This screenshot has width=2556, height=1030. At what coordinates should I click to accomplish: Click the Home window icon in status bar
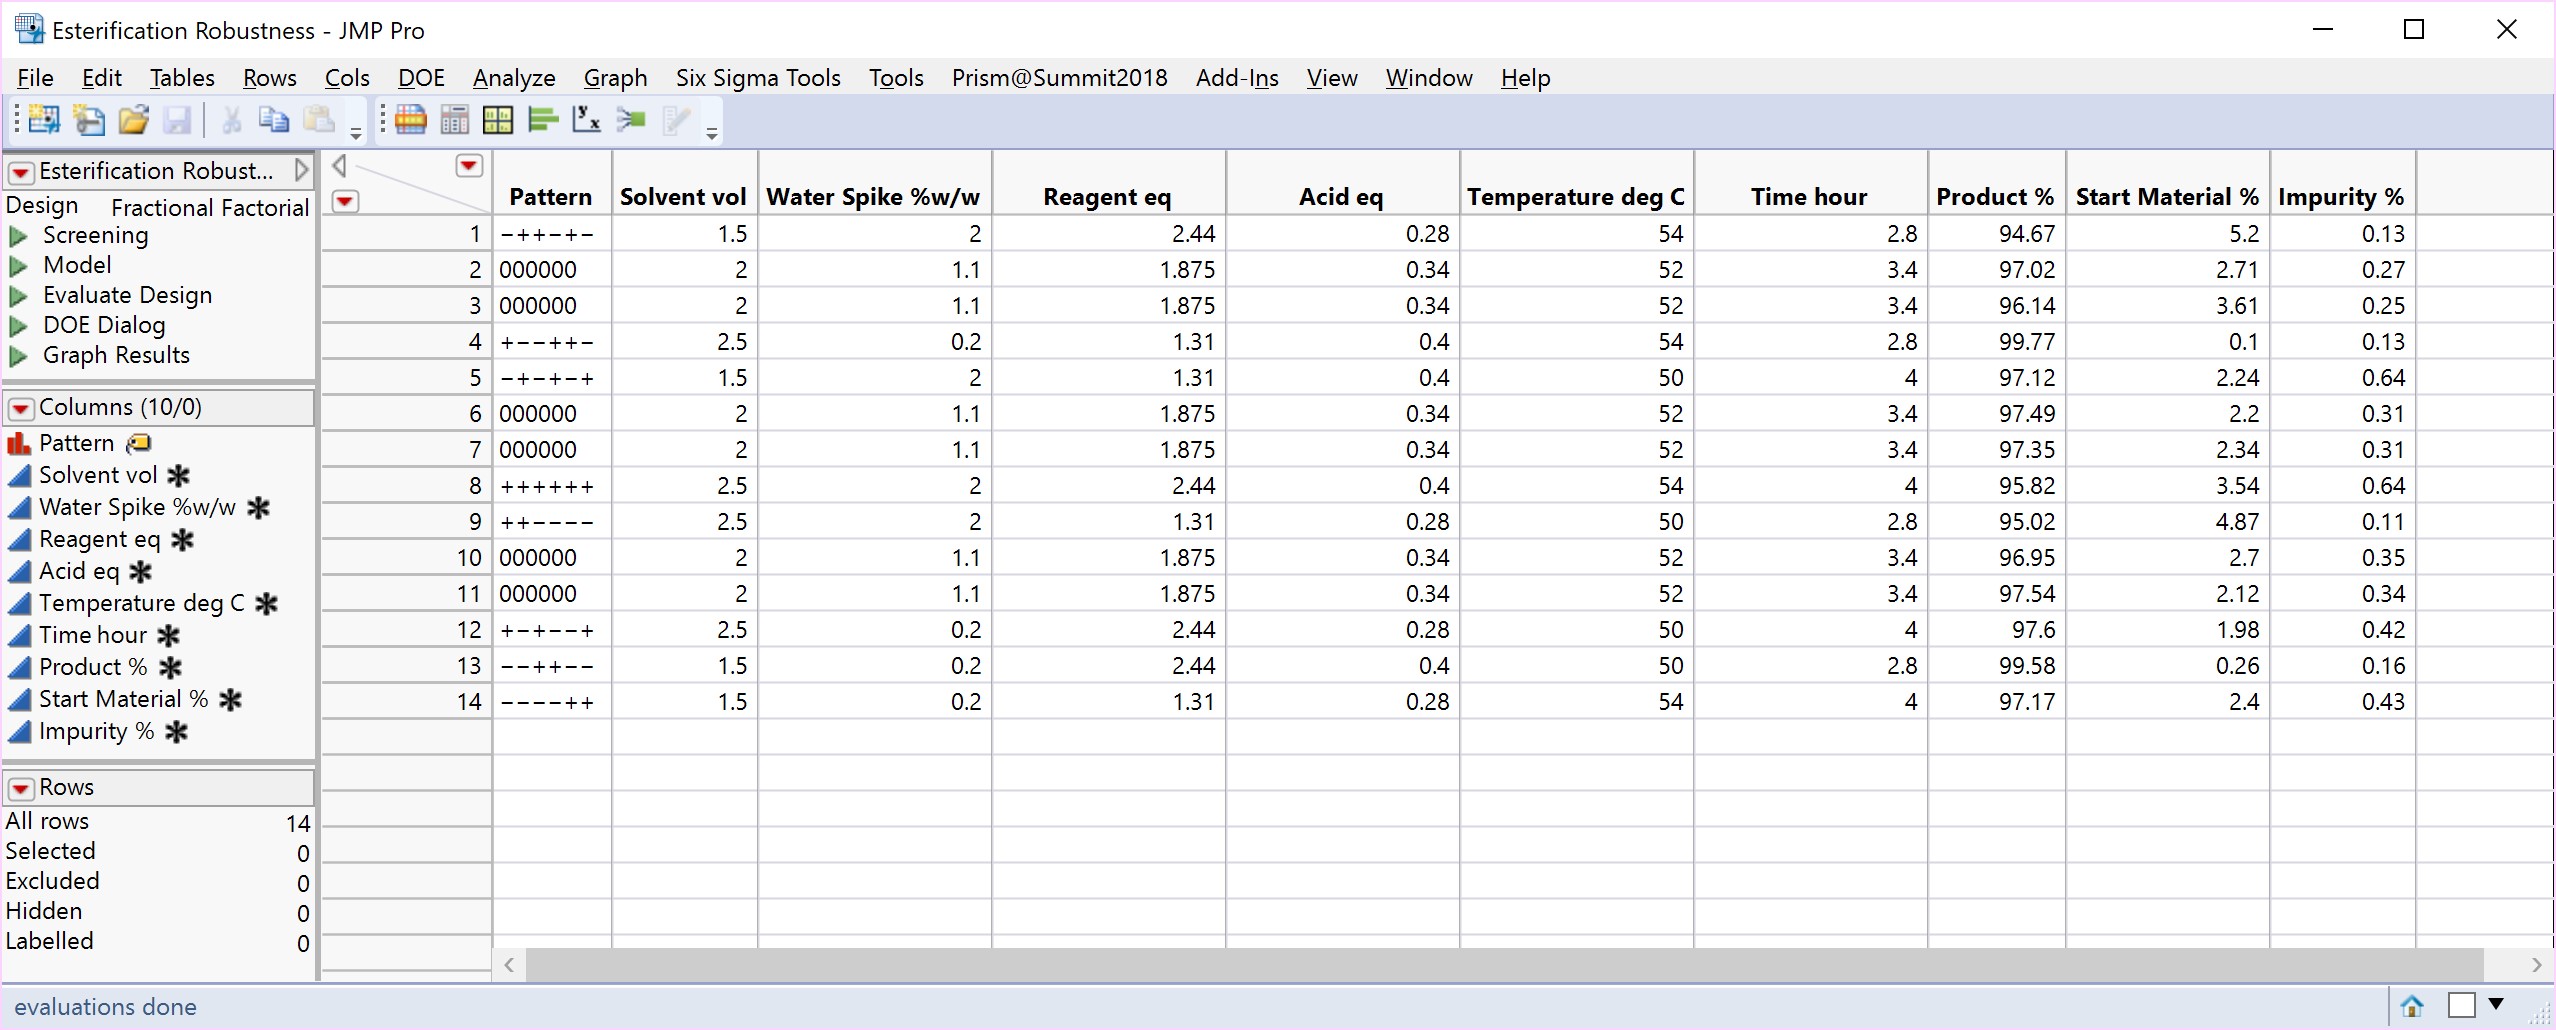pos(2412,1005)
